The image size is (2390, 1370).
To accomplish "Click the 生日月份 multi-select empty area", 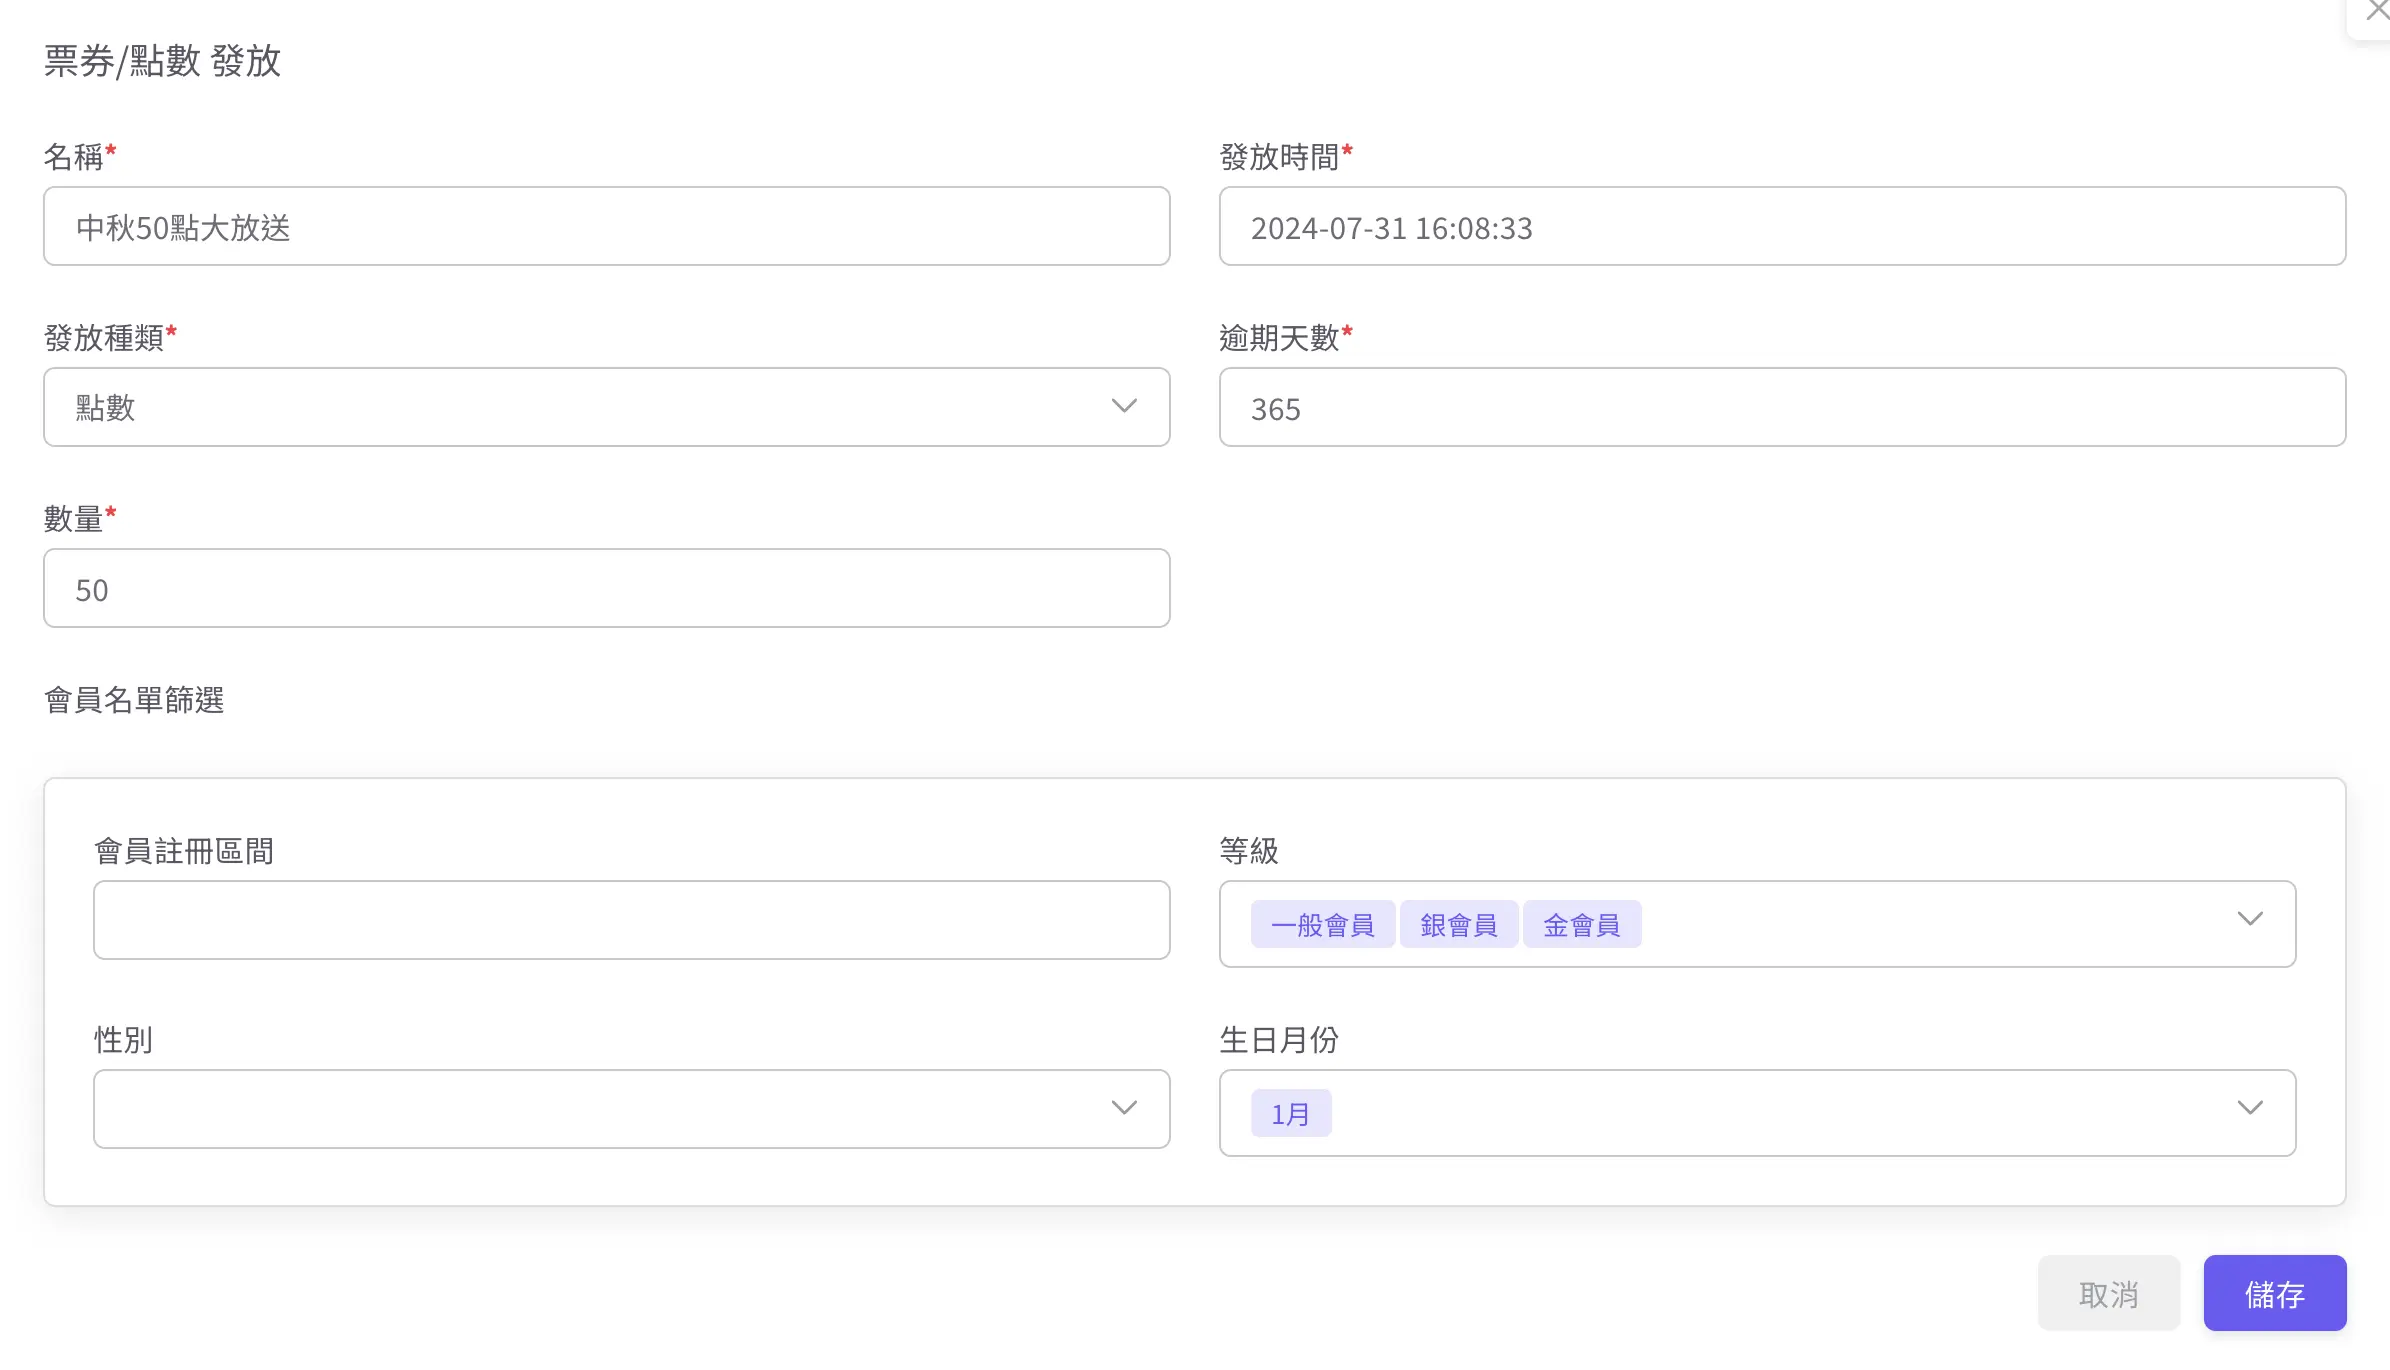I will pos(1780,1114).
